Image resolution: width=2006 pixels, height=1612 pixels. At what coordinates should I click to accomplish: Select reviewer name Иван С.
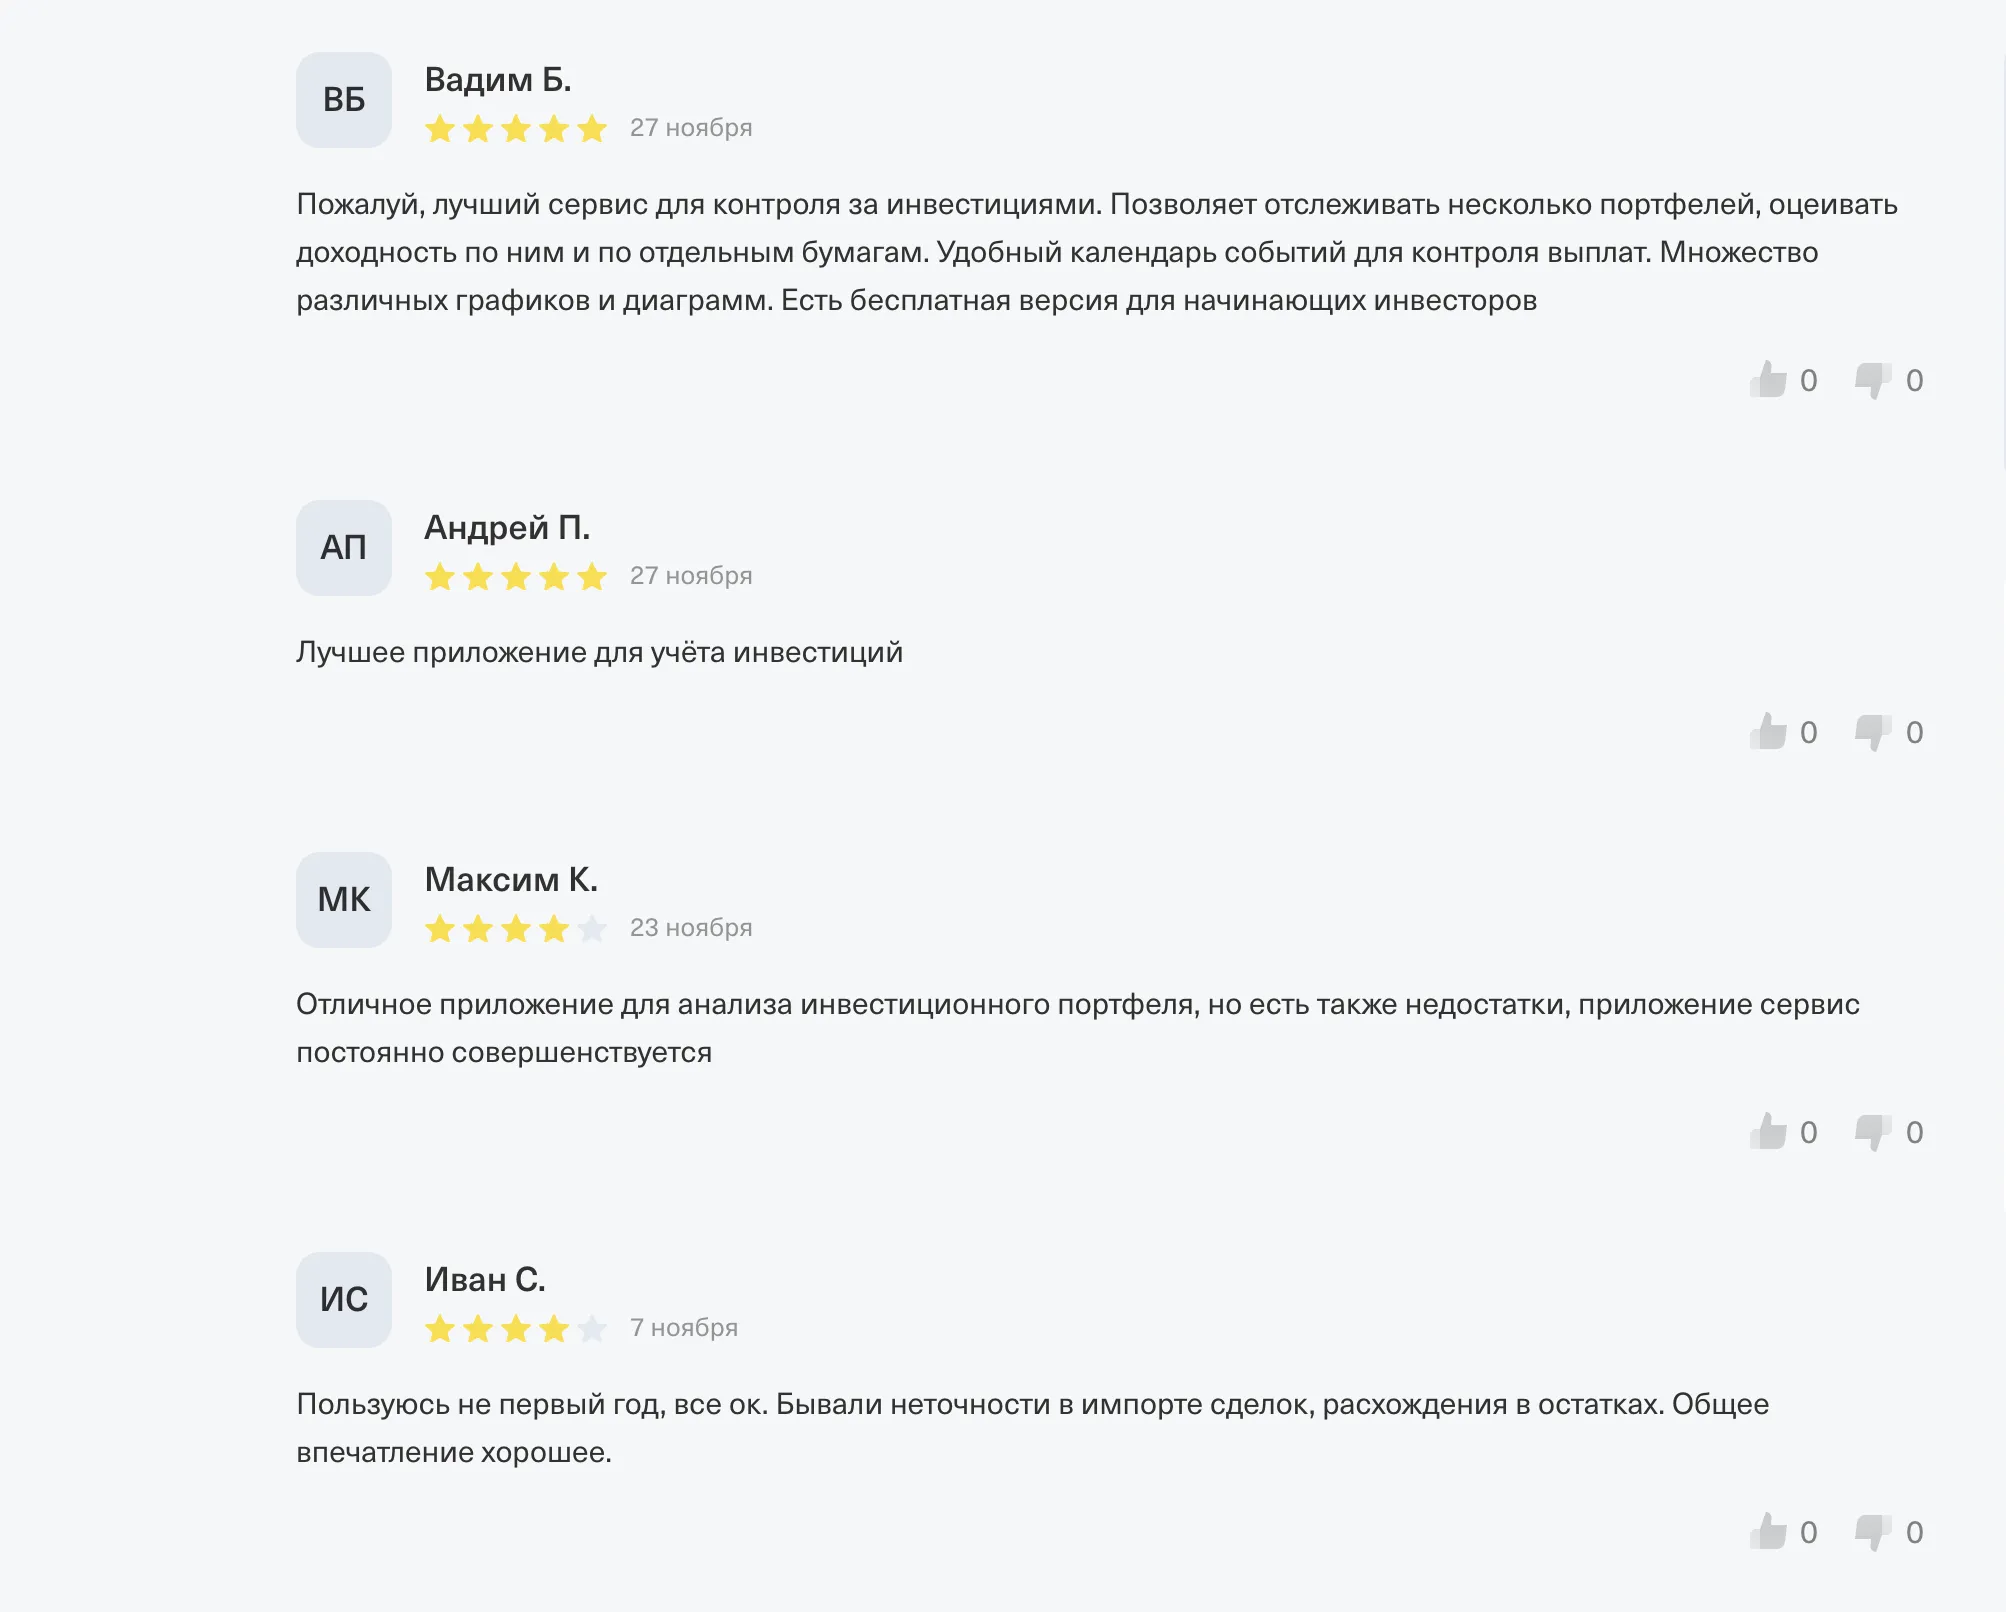485,1280
